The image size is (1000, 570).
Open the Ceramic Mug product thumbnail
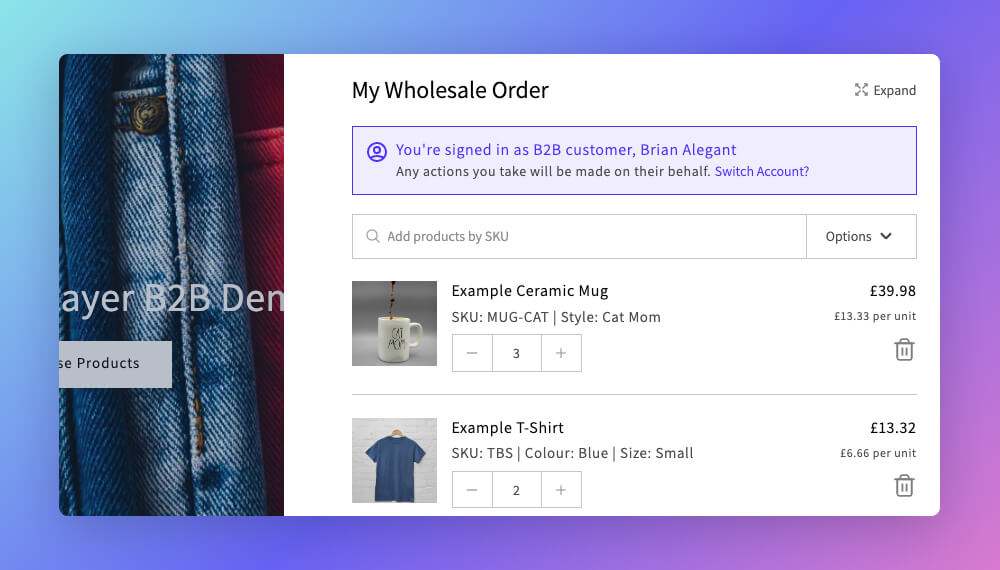[x=394, y=323]
